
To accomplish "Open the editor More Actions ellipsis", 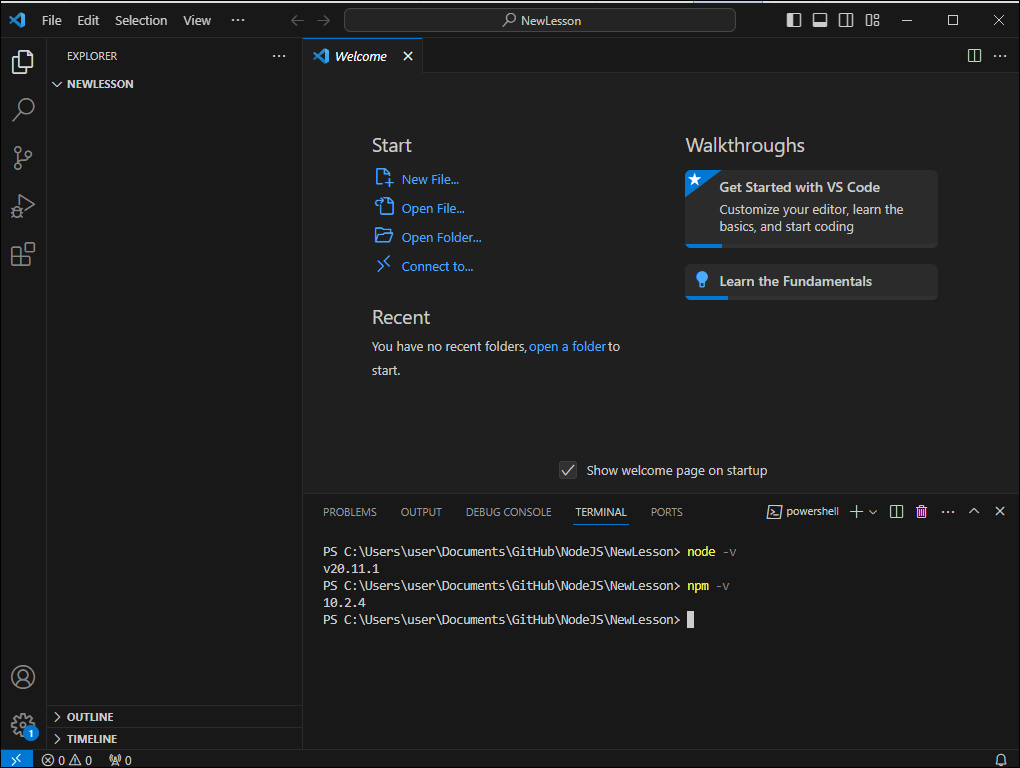I will [x=1000, y=56].
